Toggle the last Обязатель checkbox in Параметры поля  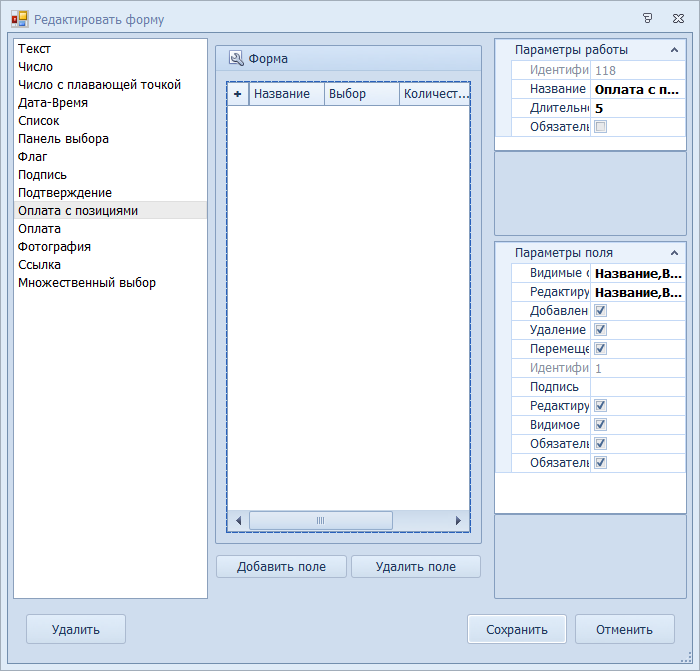(x=601, y=463)
